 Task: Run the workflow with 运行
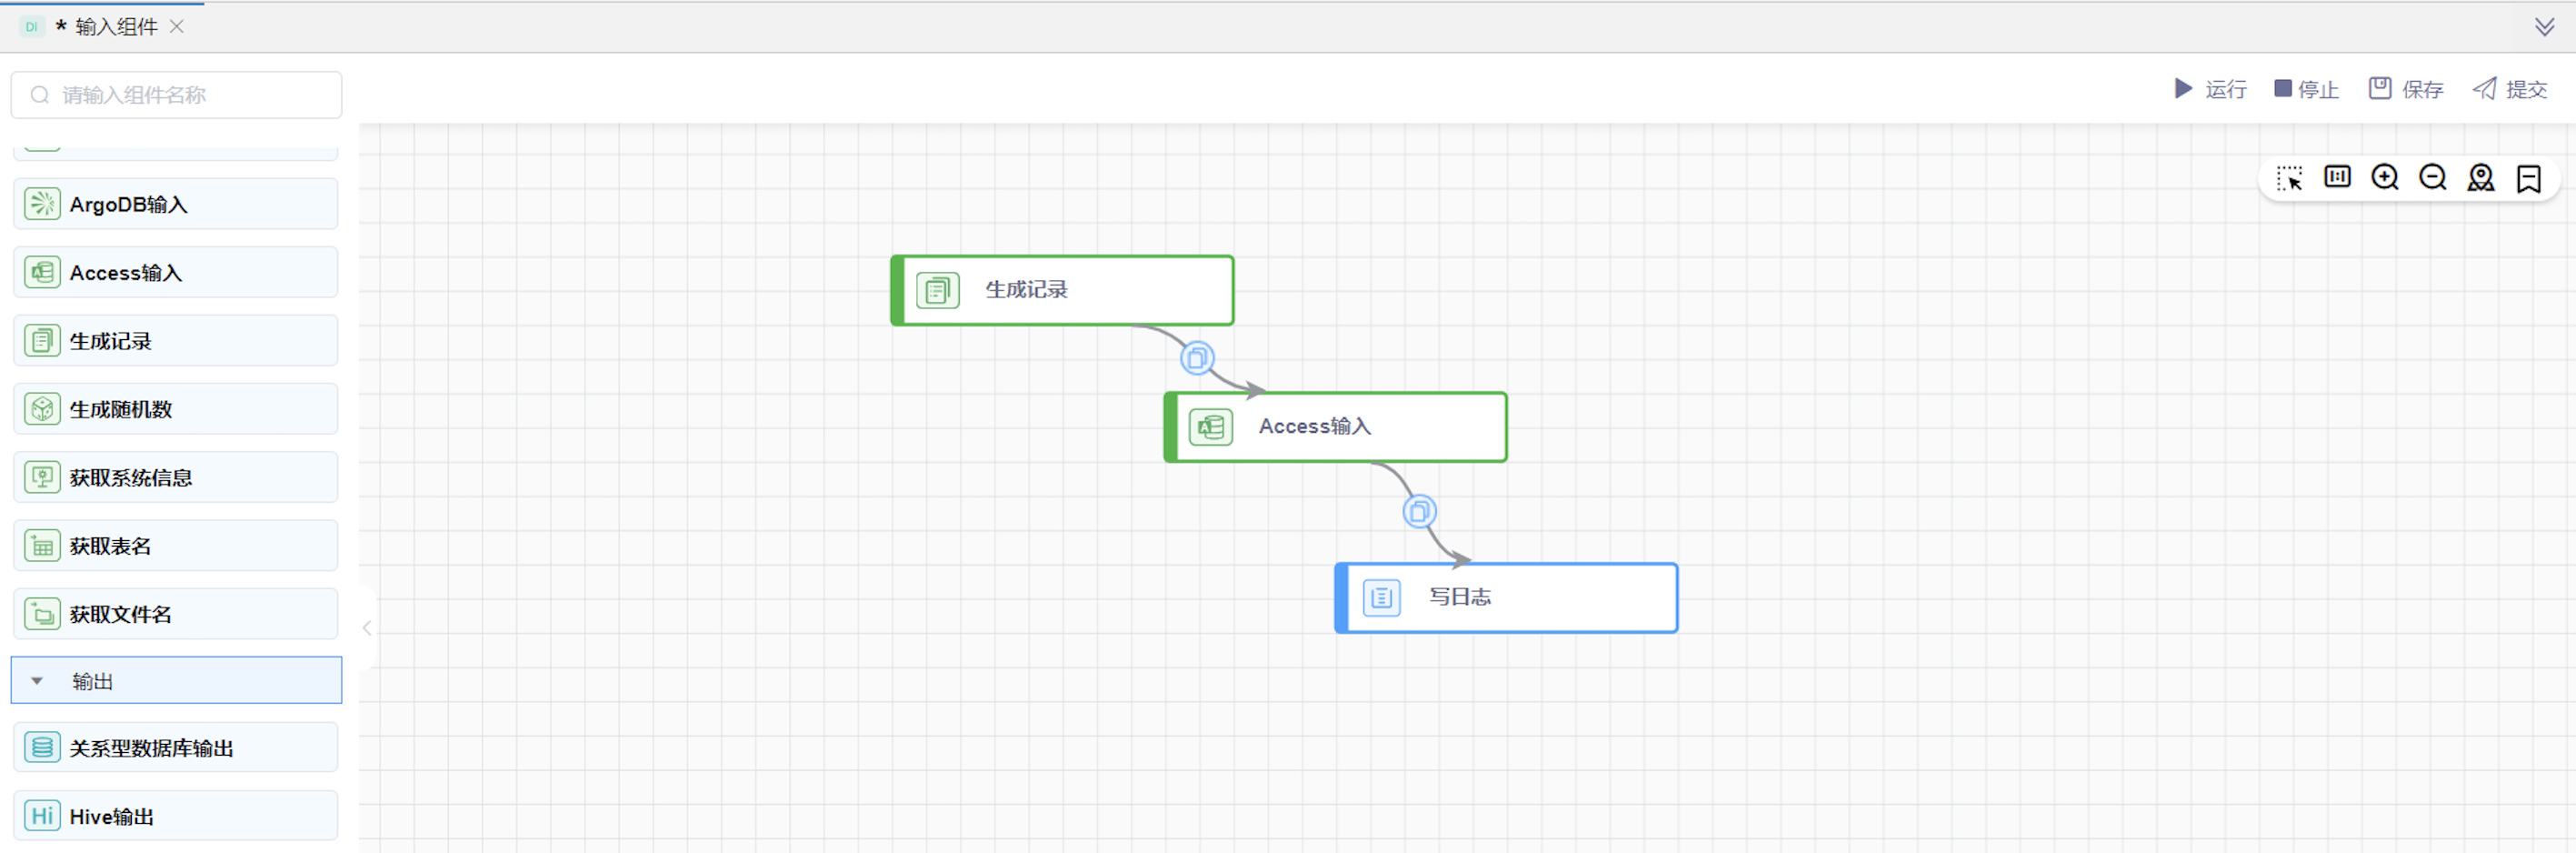click(x=2210, y=89)
